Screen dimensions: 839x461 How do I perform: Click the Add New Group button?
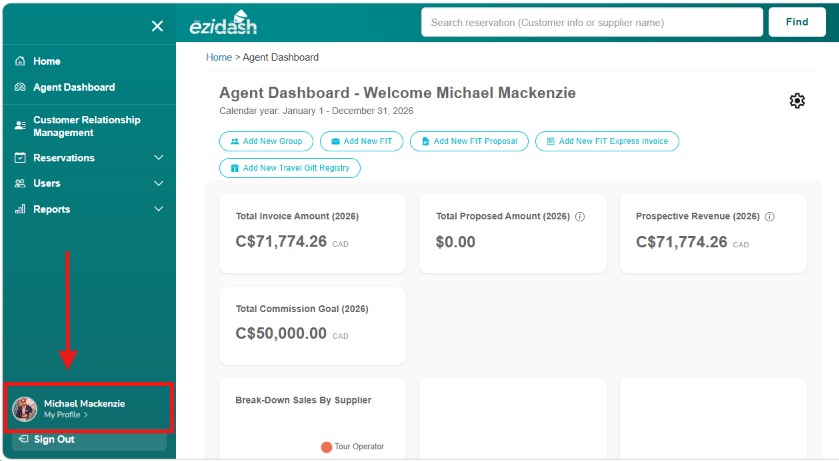pos(266,141)
